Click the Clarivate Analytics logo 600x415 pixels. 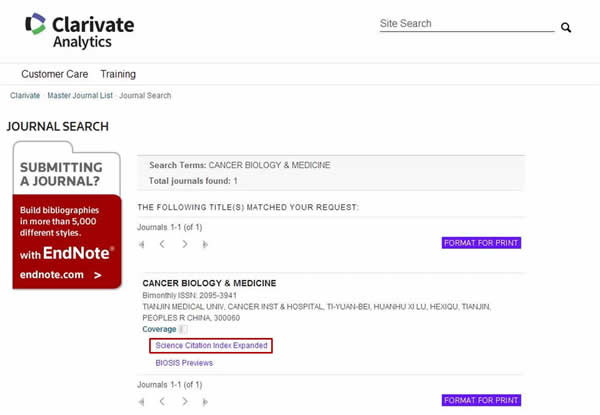[x=80, y=31]
